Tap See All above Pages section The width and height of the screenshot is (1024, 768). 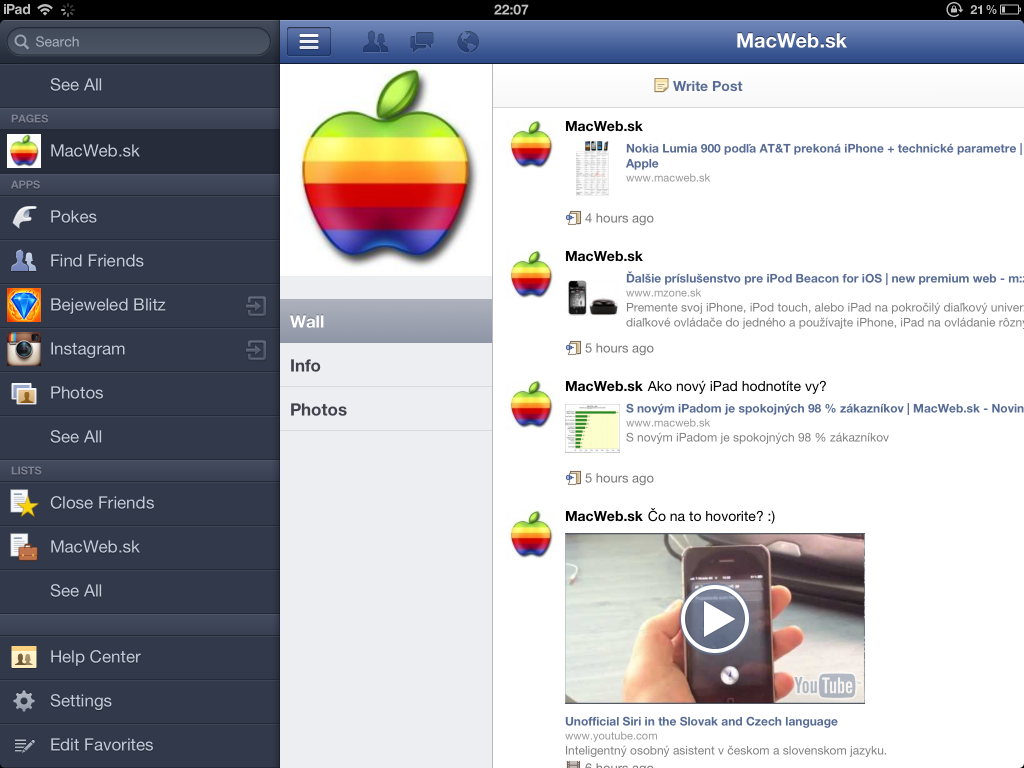140,85
